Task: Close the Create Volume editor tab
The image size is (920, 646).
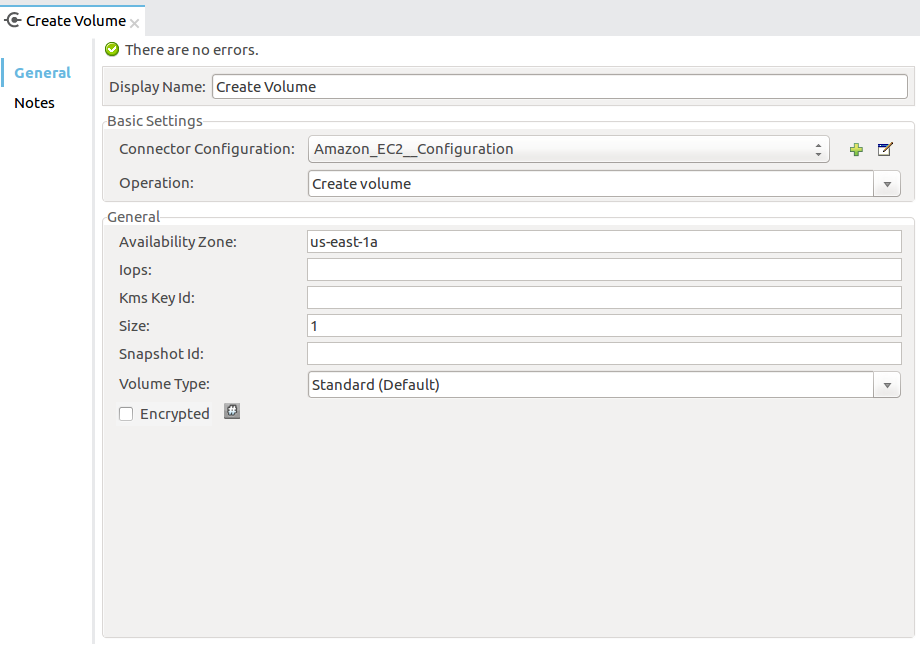Action: point(134,19)
